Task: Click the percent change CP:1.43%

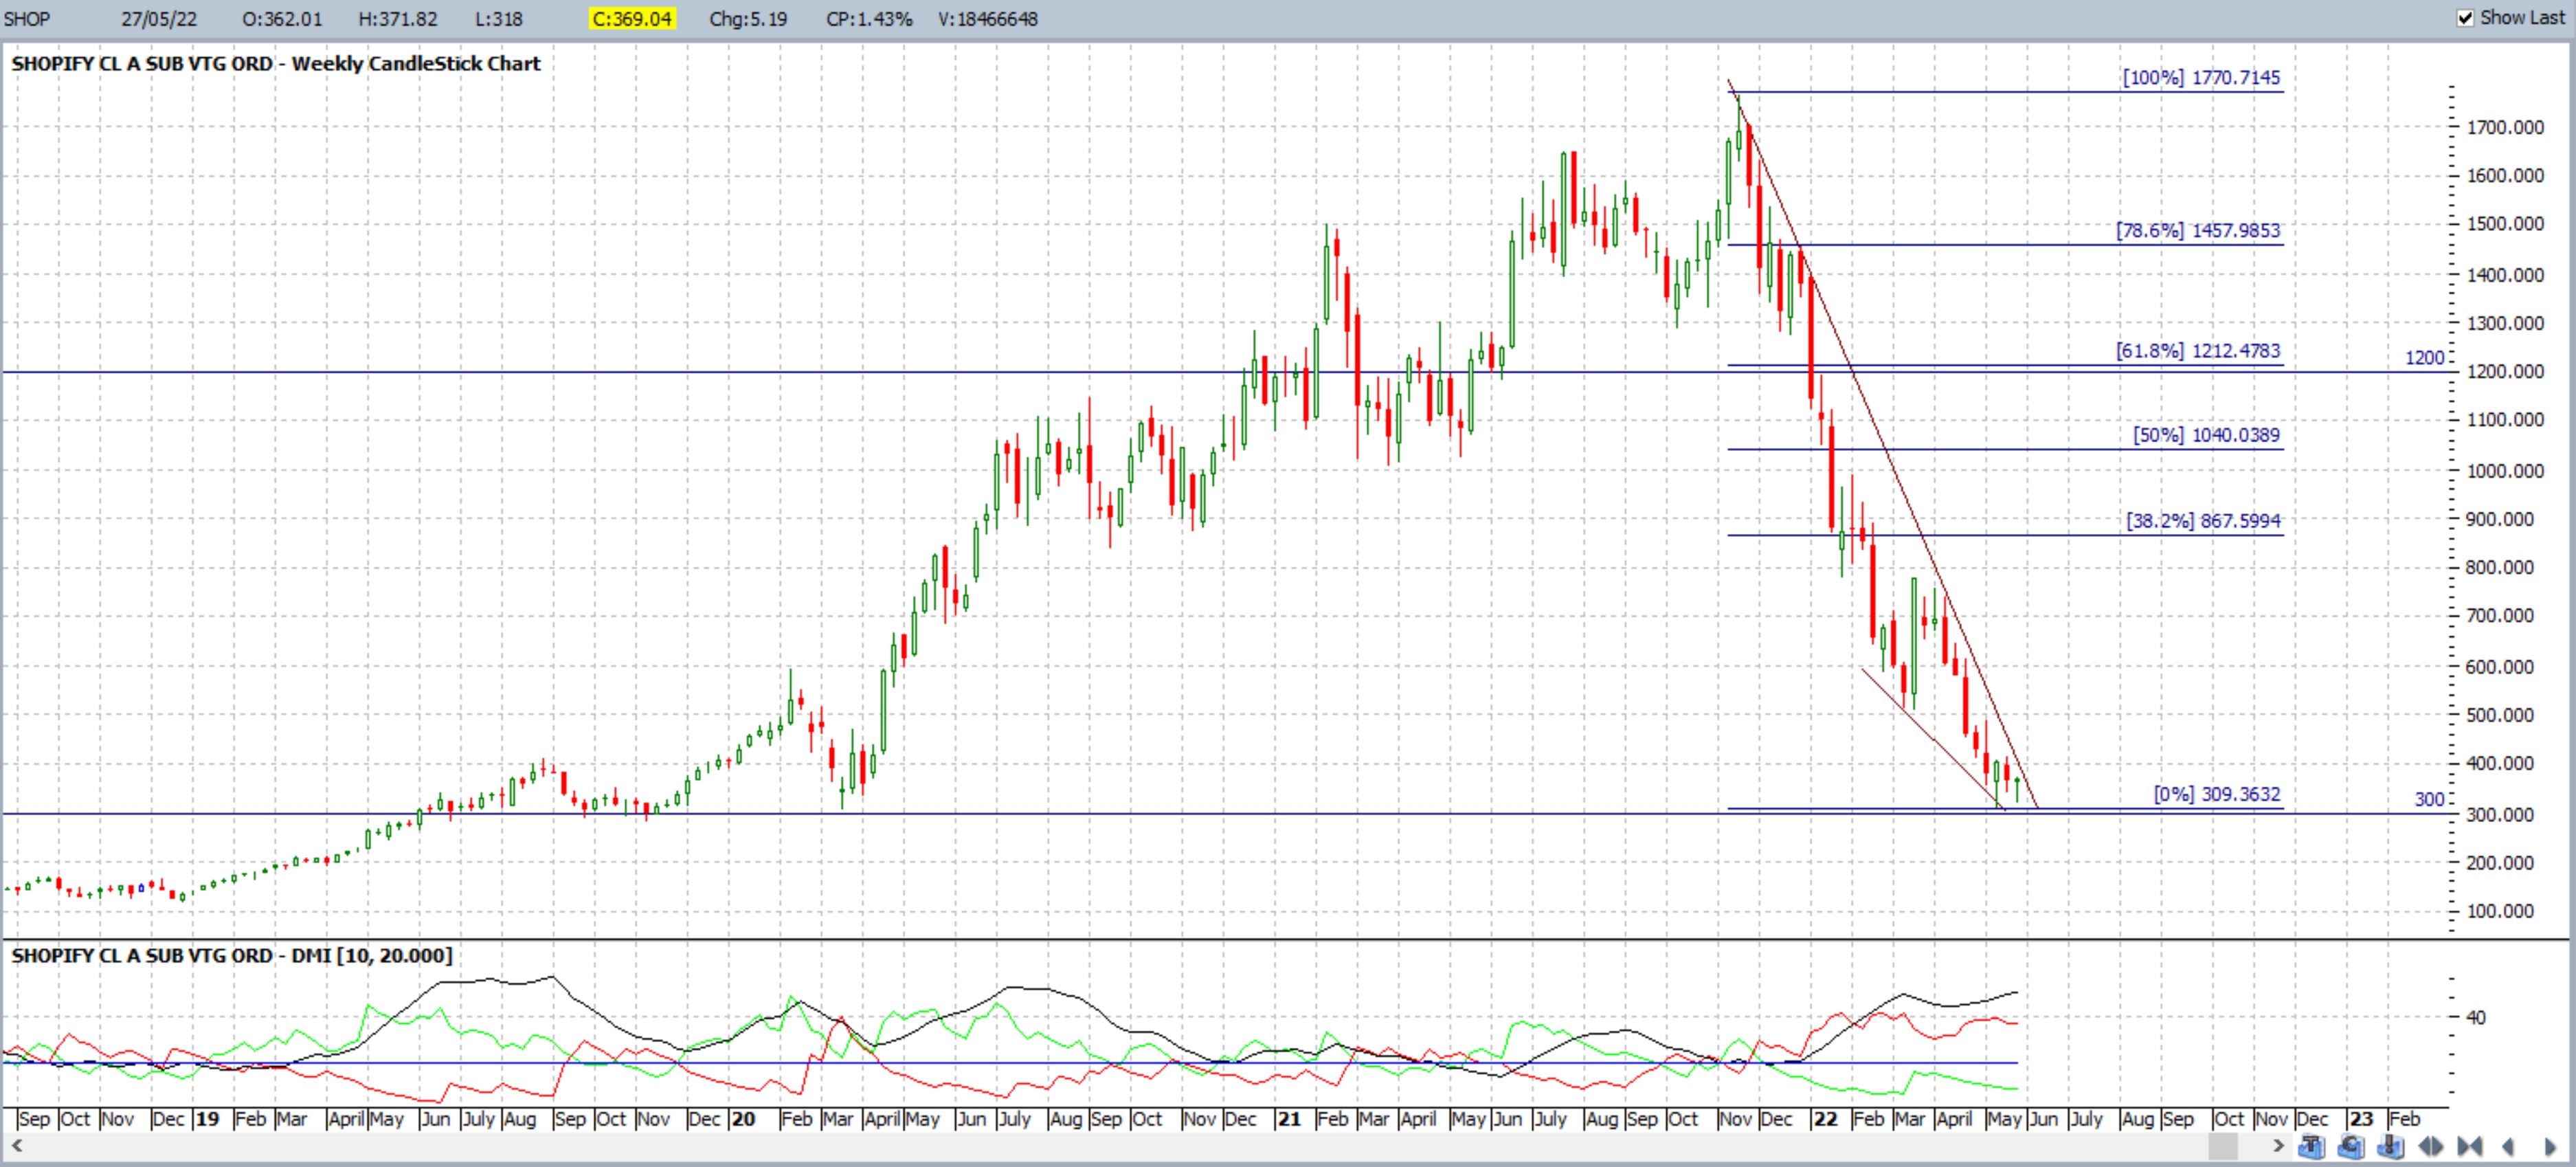Action: point(869,19)
